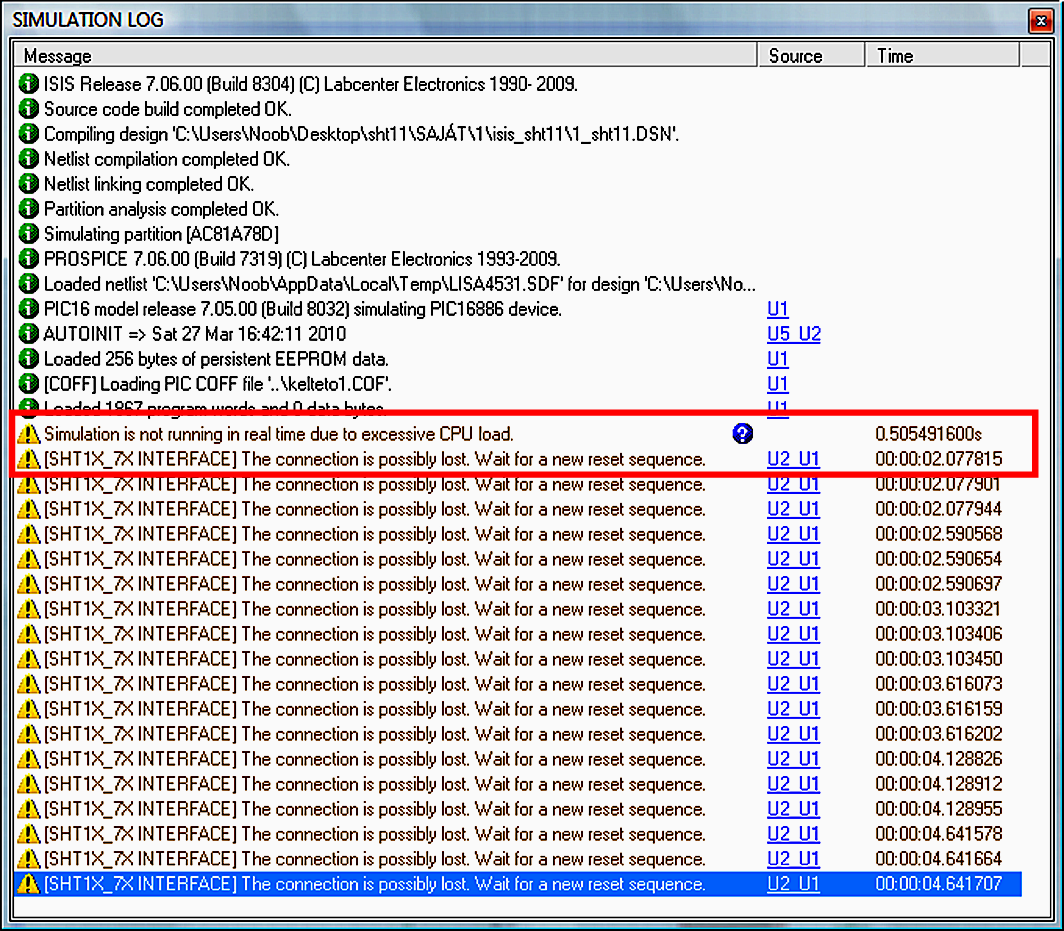Open U2 U1 link on 00:00:02.077815 row
This screenshot has width=1064, height=931.
tap(793, 459)
